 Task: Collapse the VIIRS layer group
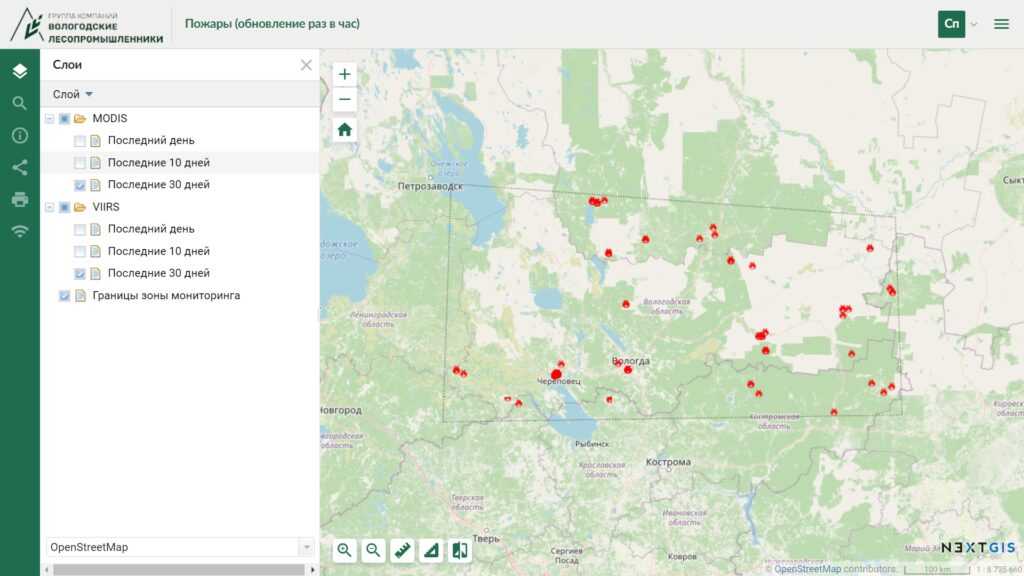tap(49, 208)
